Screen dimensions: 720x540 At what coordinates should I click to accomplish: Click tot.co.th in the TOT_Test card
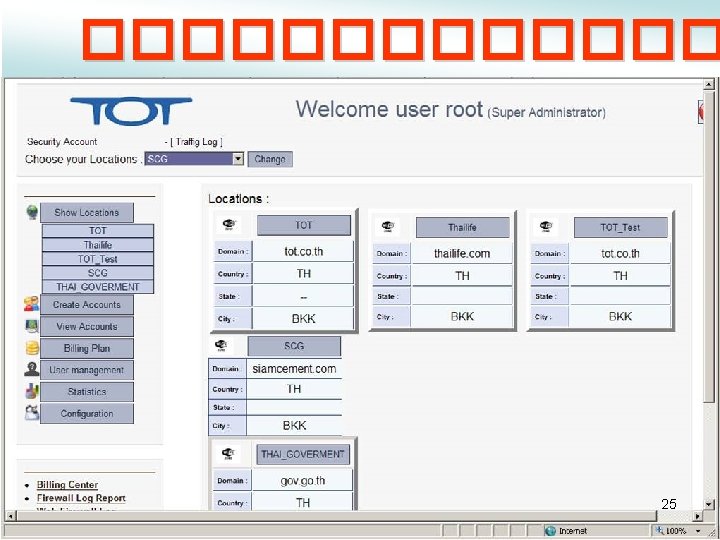620,253
